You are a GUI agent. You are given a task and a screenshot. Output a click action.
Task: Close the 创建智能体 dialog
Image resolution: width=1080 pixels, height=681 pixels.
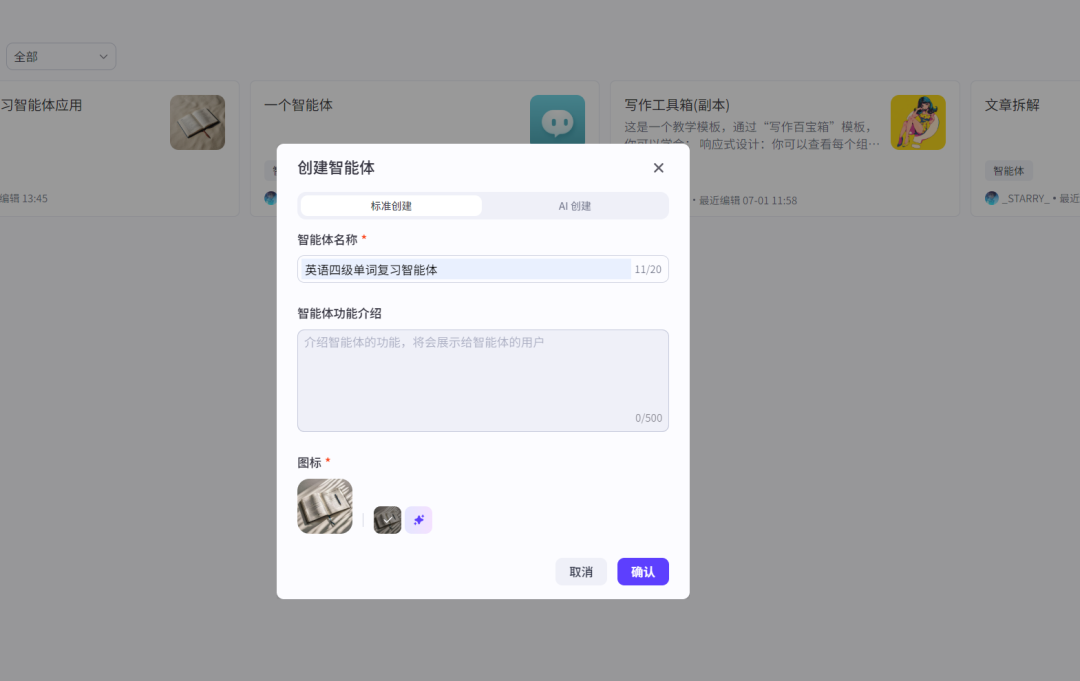tap(658, 168)
